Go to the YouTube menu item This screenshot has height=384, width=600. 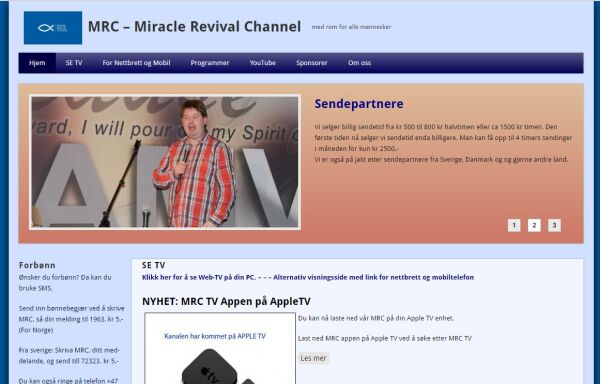coord(262,63)
